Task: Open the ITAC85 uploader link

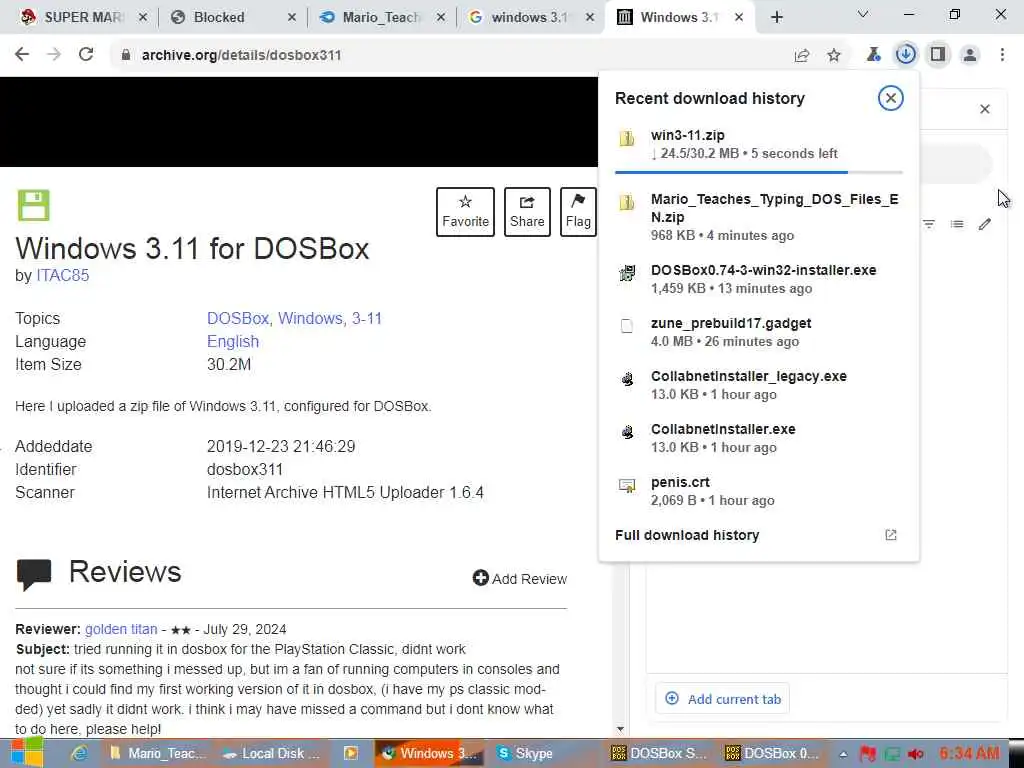Action: 63,275
